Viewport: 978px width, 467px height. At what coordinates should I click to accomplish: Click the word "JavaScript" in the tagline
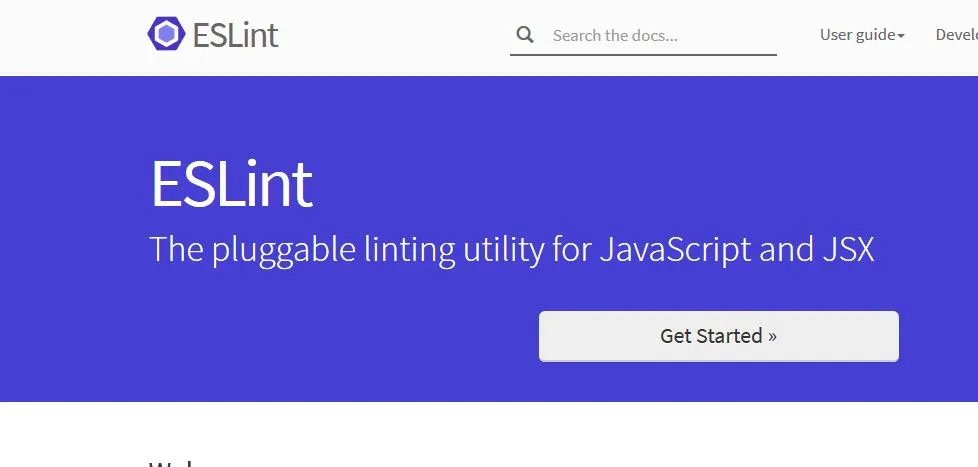tap(675, 249)
